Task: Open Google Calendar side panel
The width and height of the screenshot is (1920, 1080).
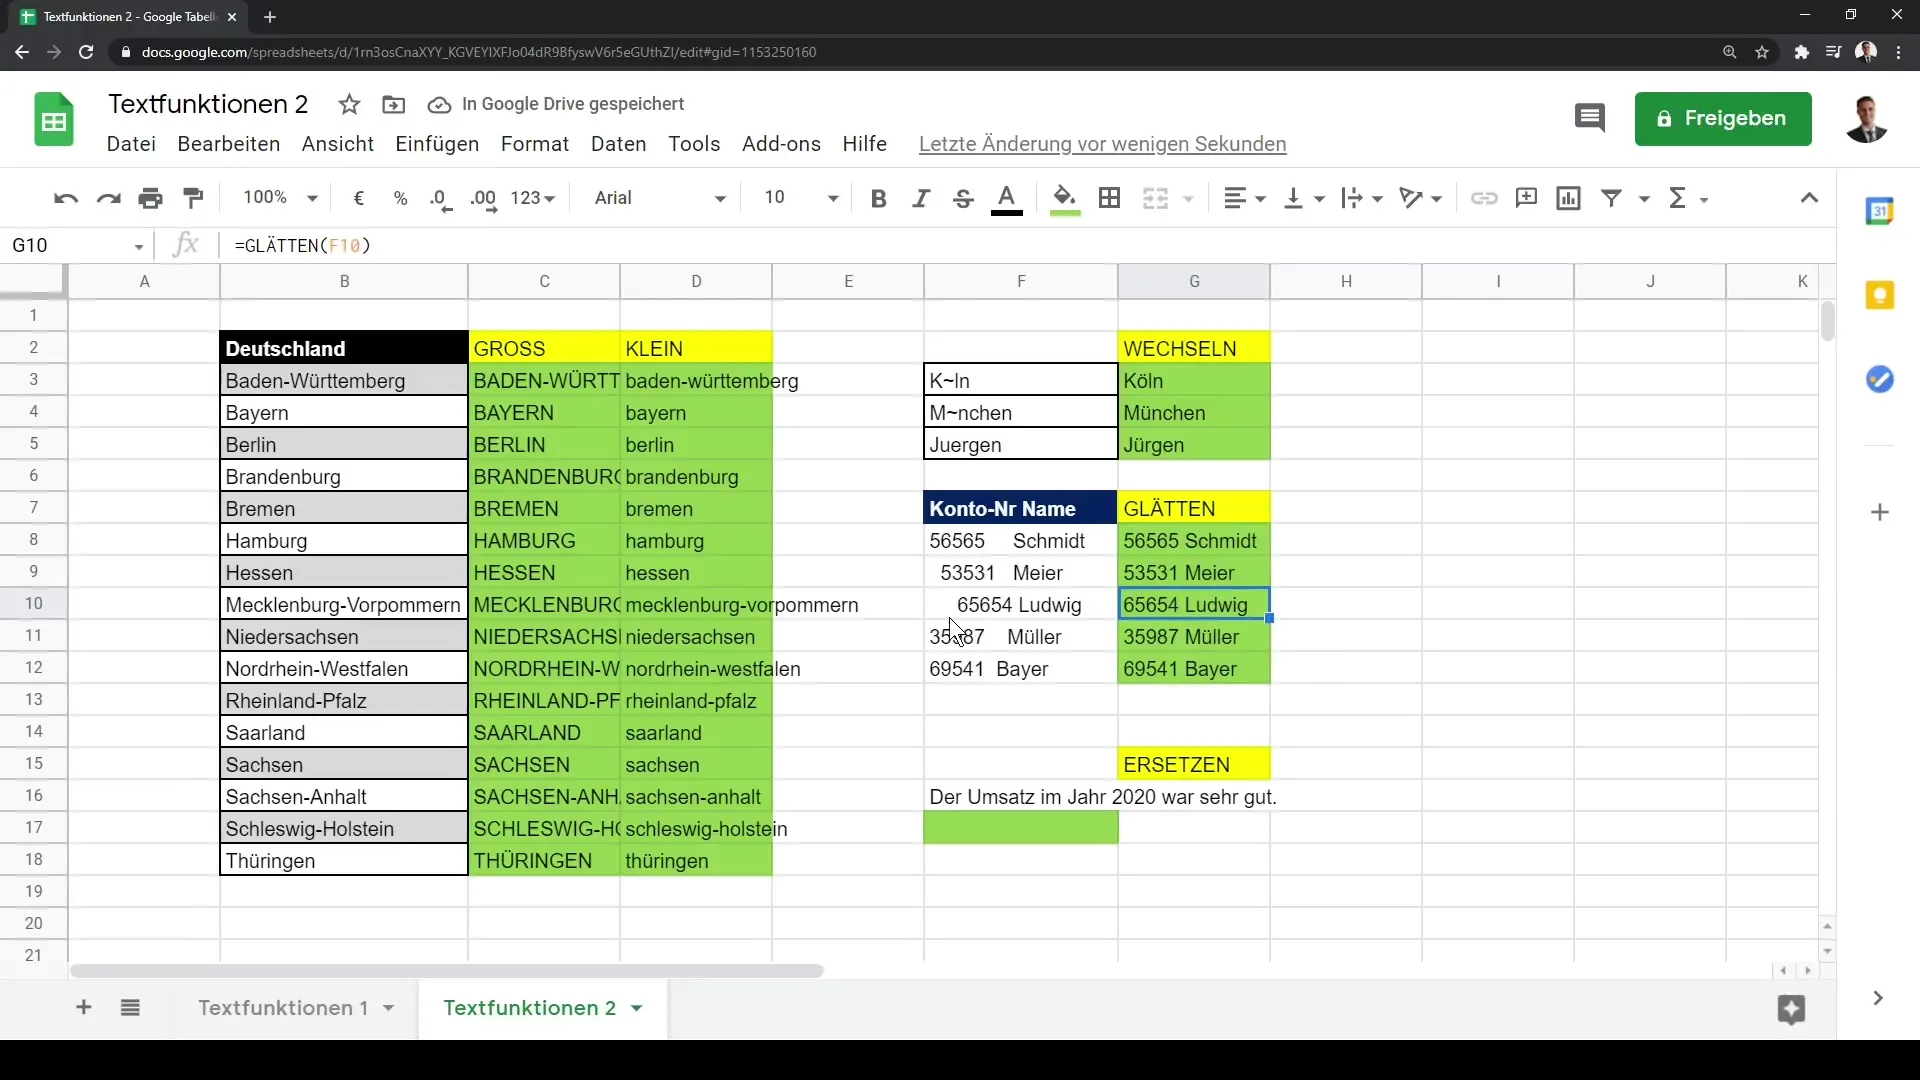Action: (x=1880, y=211)
